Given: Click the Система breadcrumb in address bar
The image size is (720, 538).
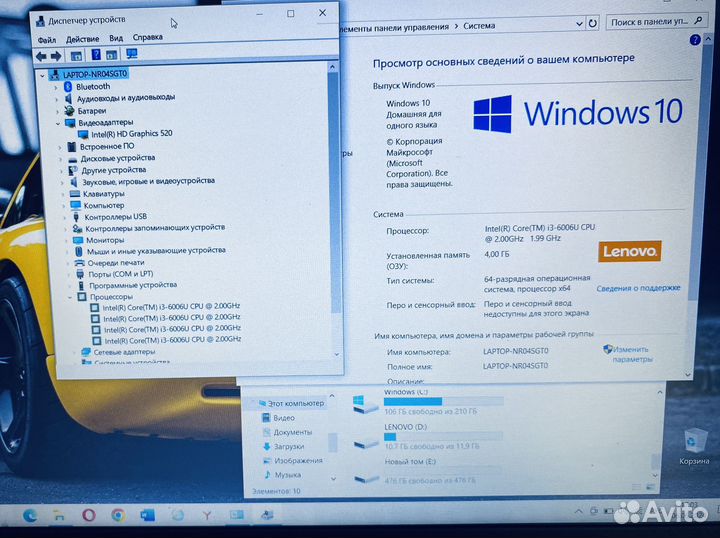Looking at the screenshot, I should tap(479, 26).
